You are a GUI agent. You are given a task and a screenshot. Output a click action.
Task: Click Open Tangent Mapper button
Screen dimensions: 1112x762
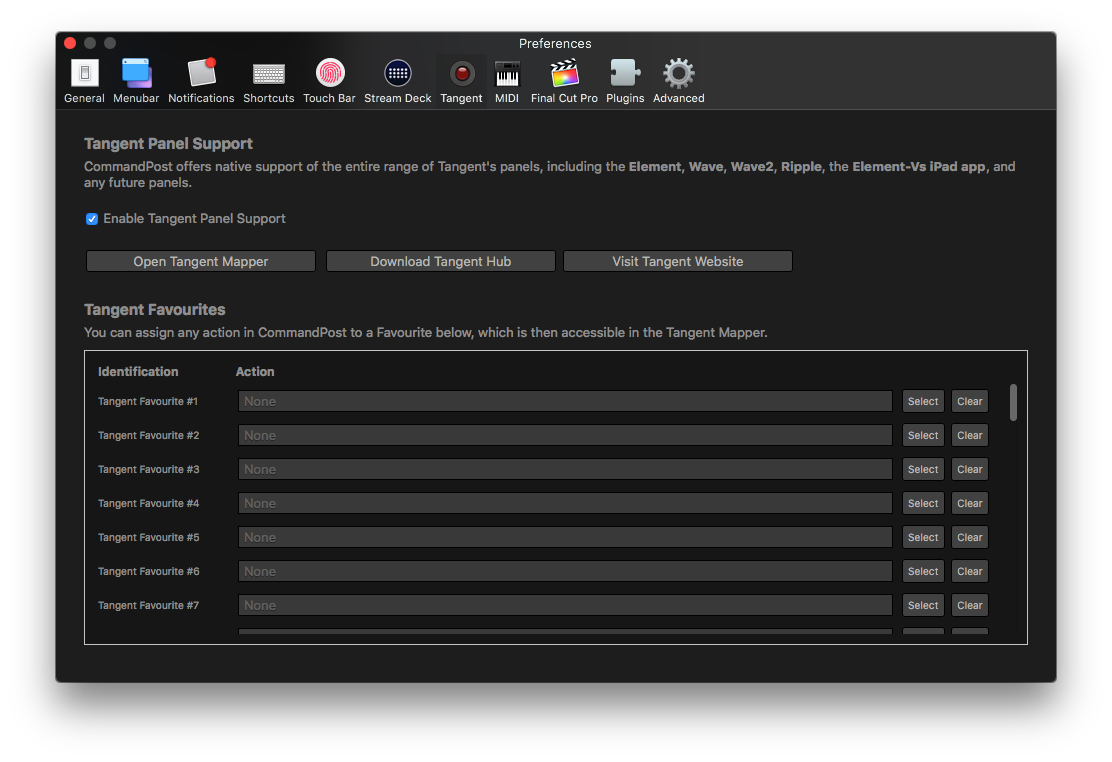(201, 261)
